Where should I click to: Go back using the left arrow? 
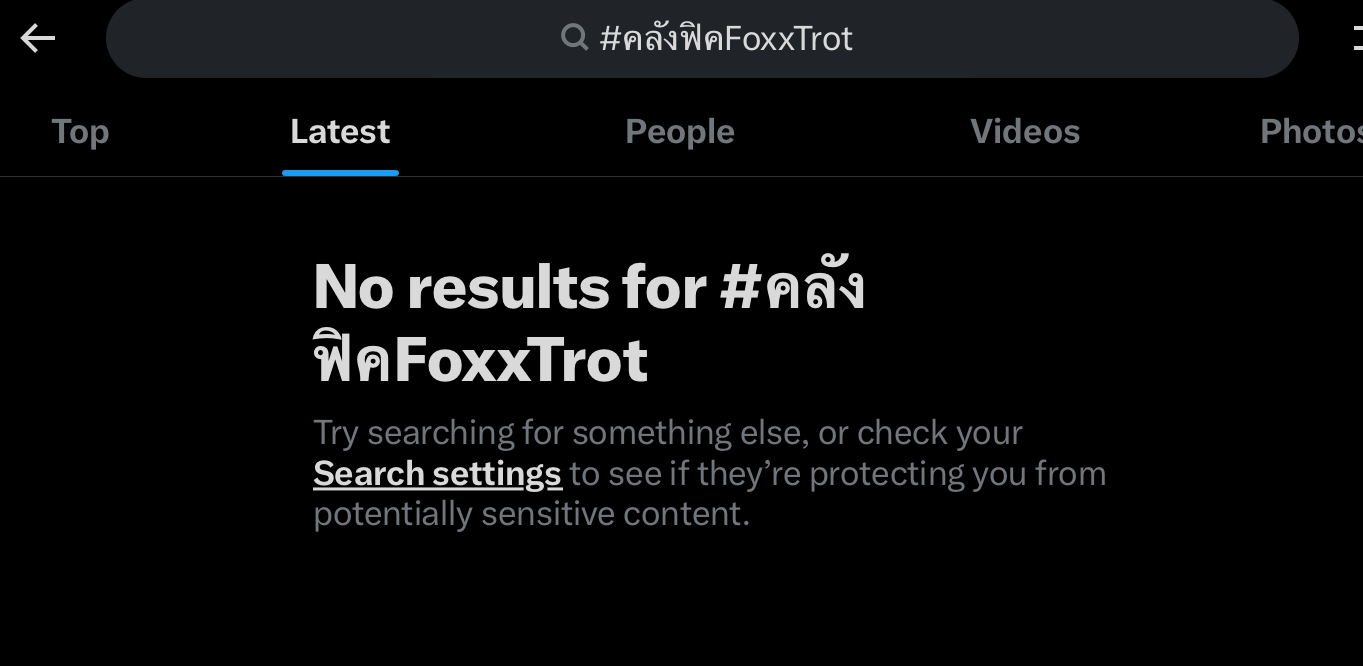click(x=38, y=39)
